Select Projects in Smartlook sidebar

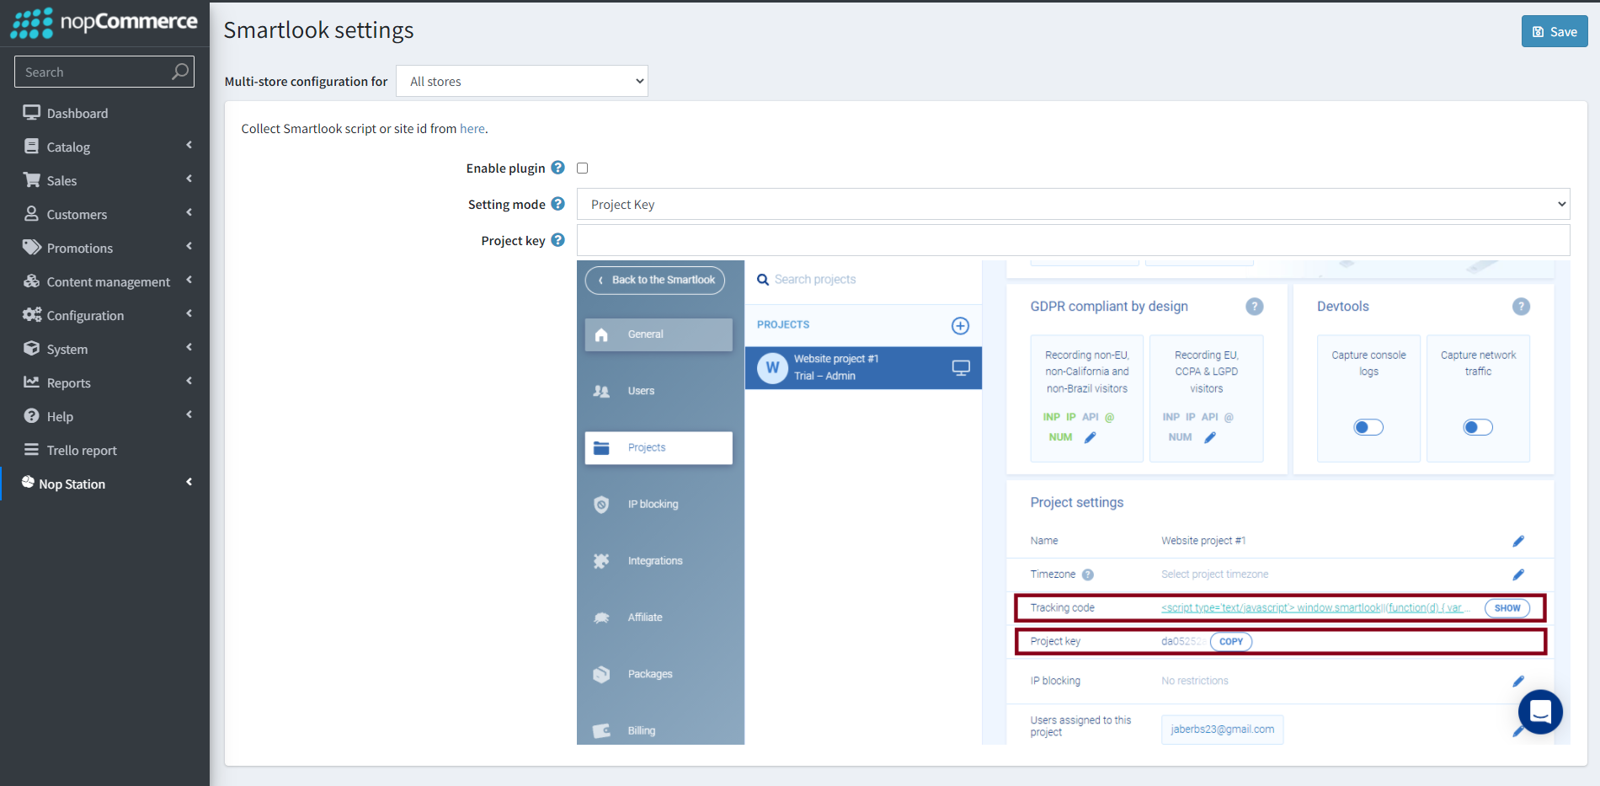[x=659, y=448]
